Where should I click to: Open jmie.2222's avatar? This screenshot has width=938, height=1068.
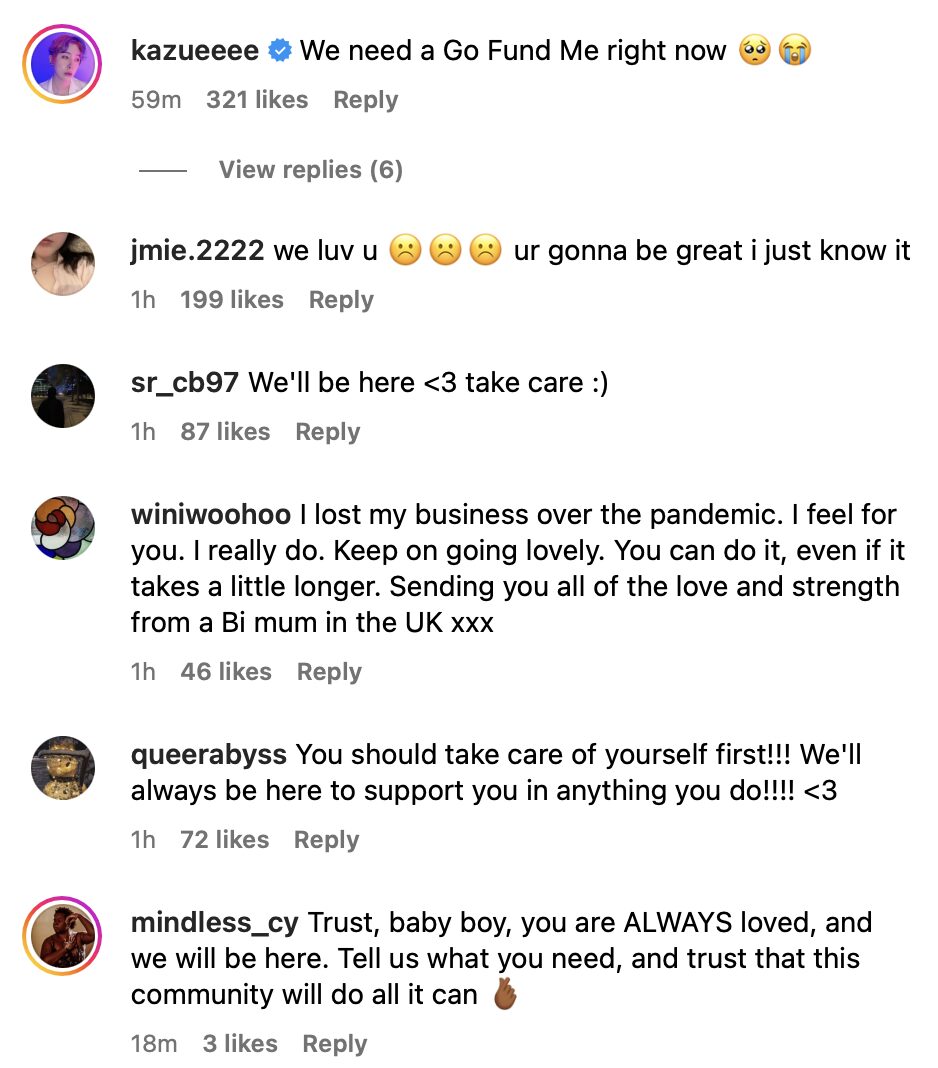click(x=63, y=264)
